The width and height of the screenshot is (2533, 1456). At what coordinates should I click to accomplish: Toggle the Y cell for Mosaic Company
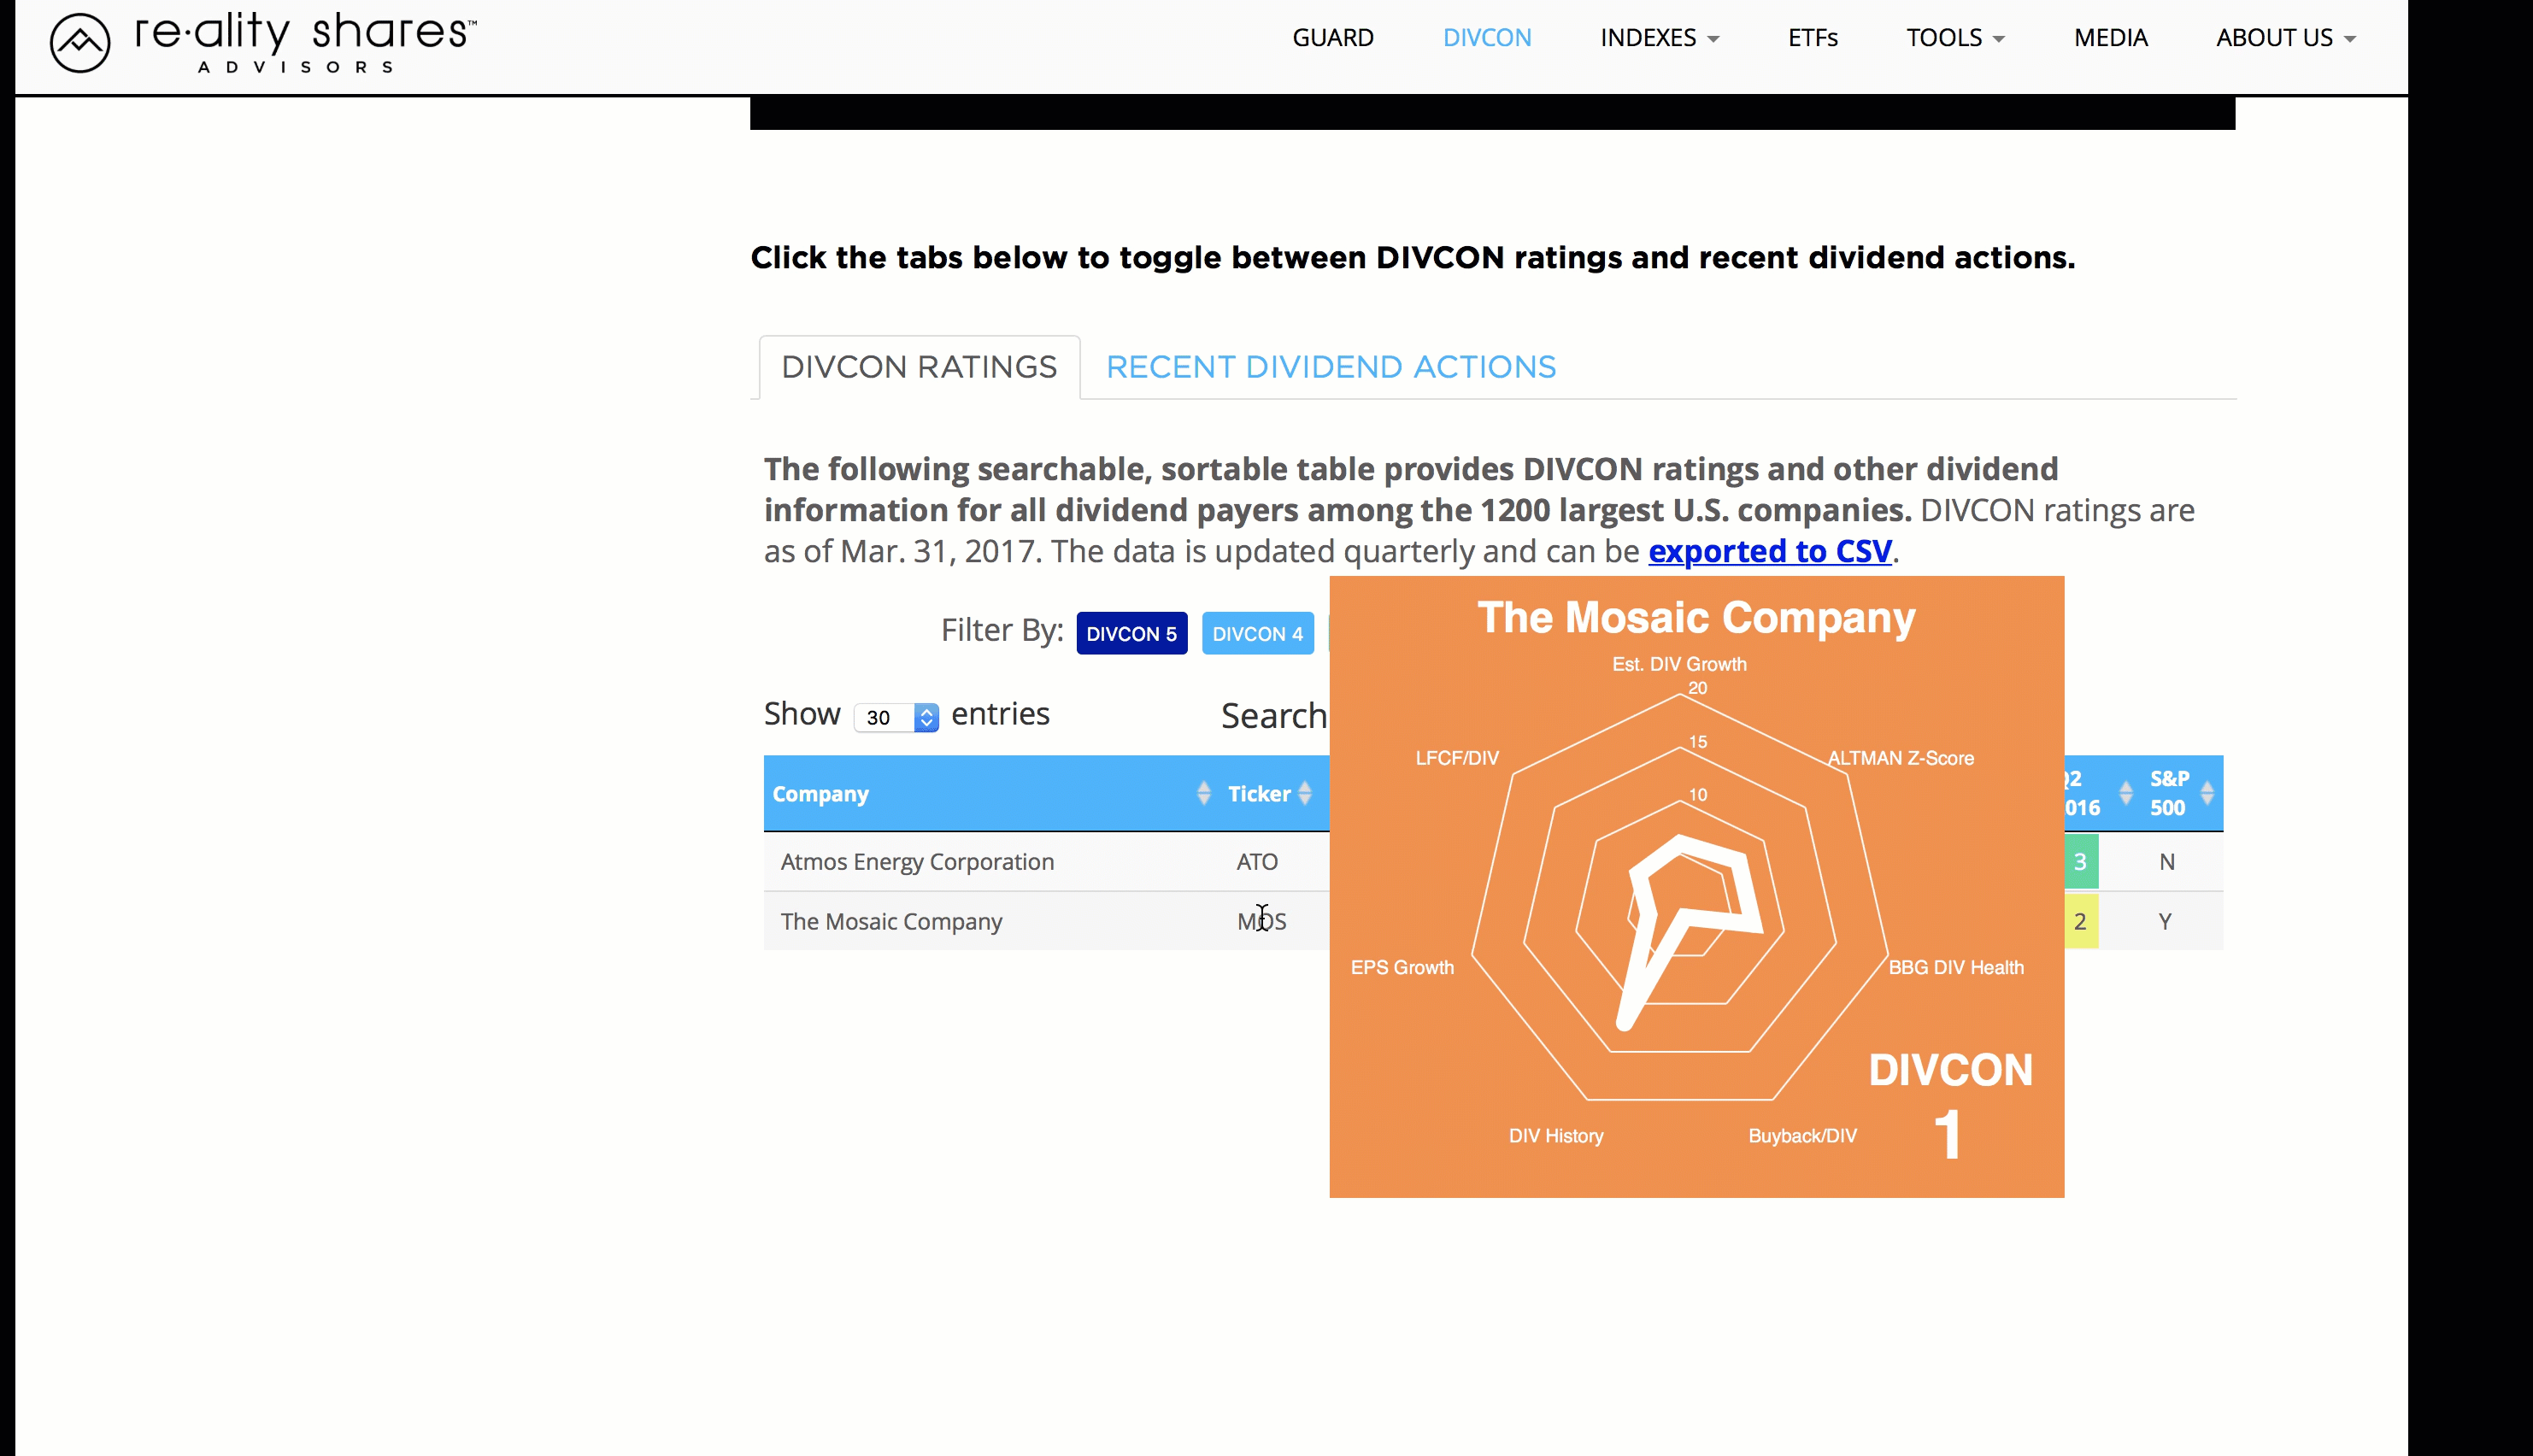coord(2165,920)
